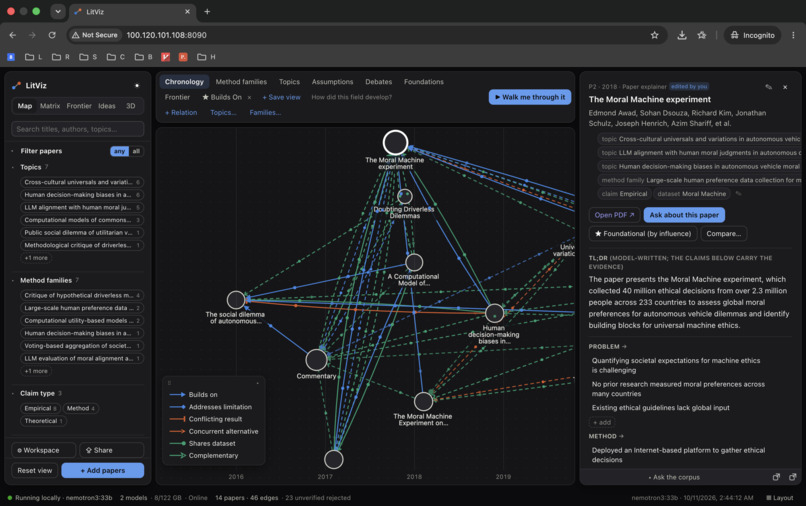Show +1 more topics
806x506 pixels.
click(36, 258)
